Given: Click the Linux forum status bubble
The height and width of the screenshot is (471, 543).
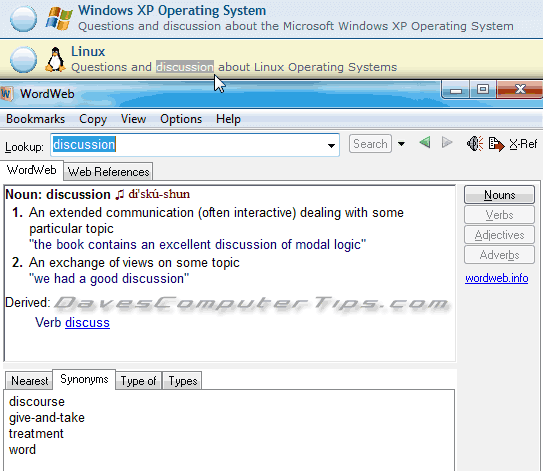Looking at the screenshot, I should pos(23,60).
